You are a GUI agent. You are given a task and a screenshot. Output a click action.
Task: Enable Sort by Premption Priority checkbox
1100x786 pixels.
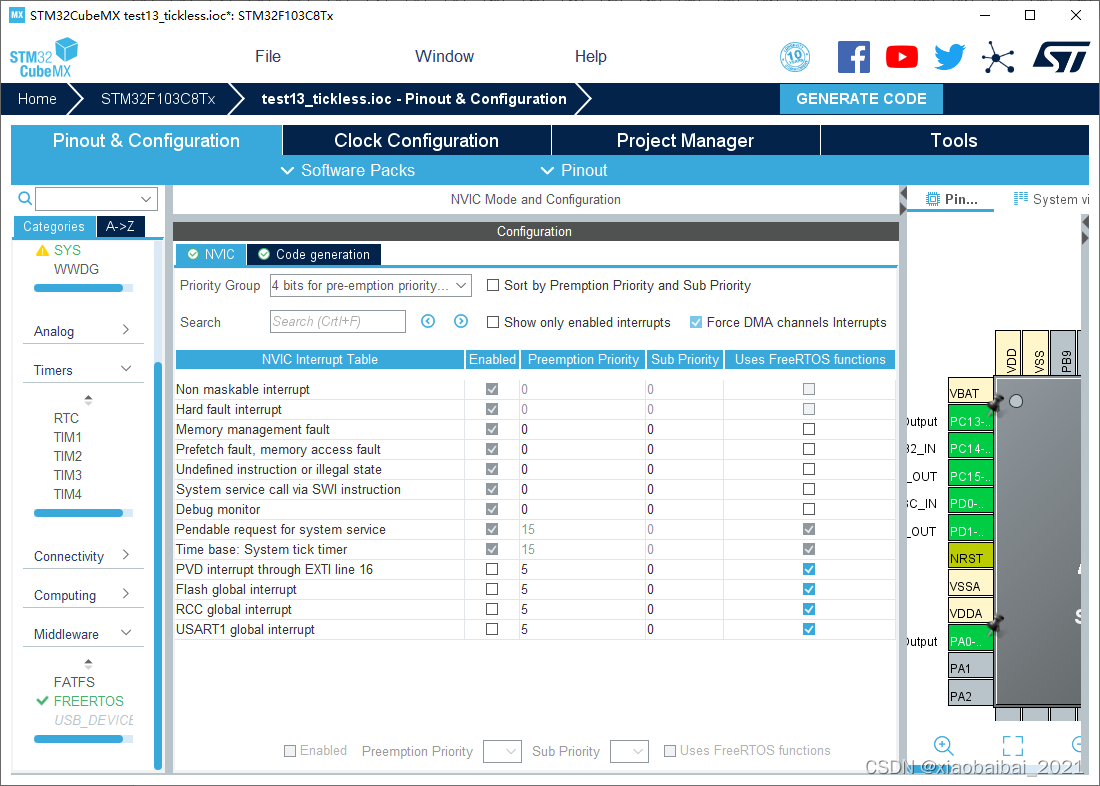click(493, 285)
